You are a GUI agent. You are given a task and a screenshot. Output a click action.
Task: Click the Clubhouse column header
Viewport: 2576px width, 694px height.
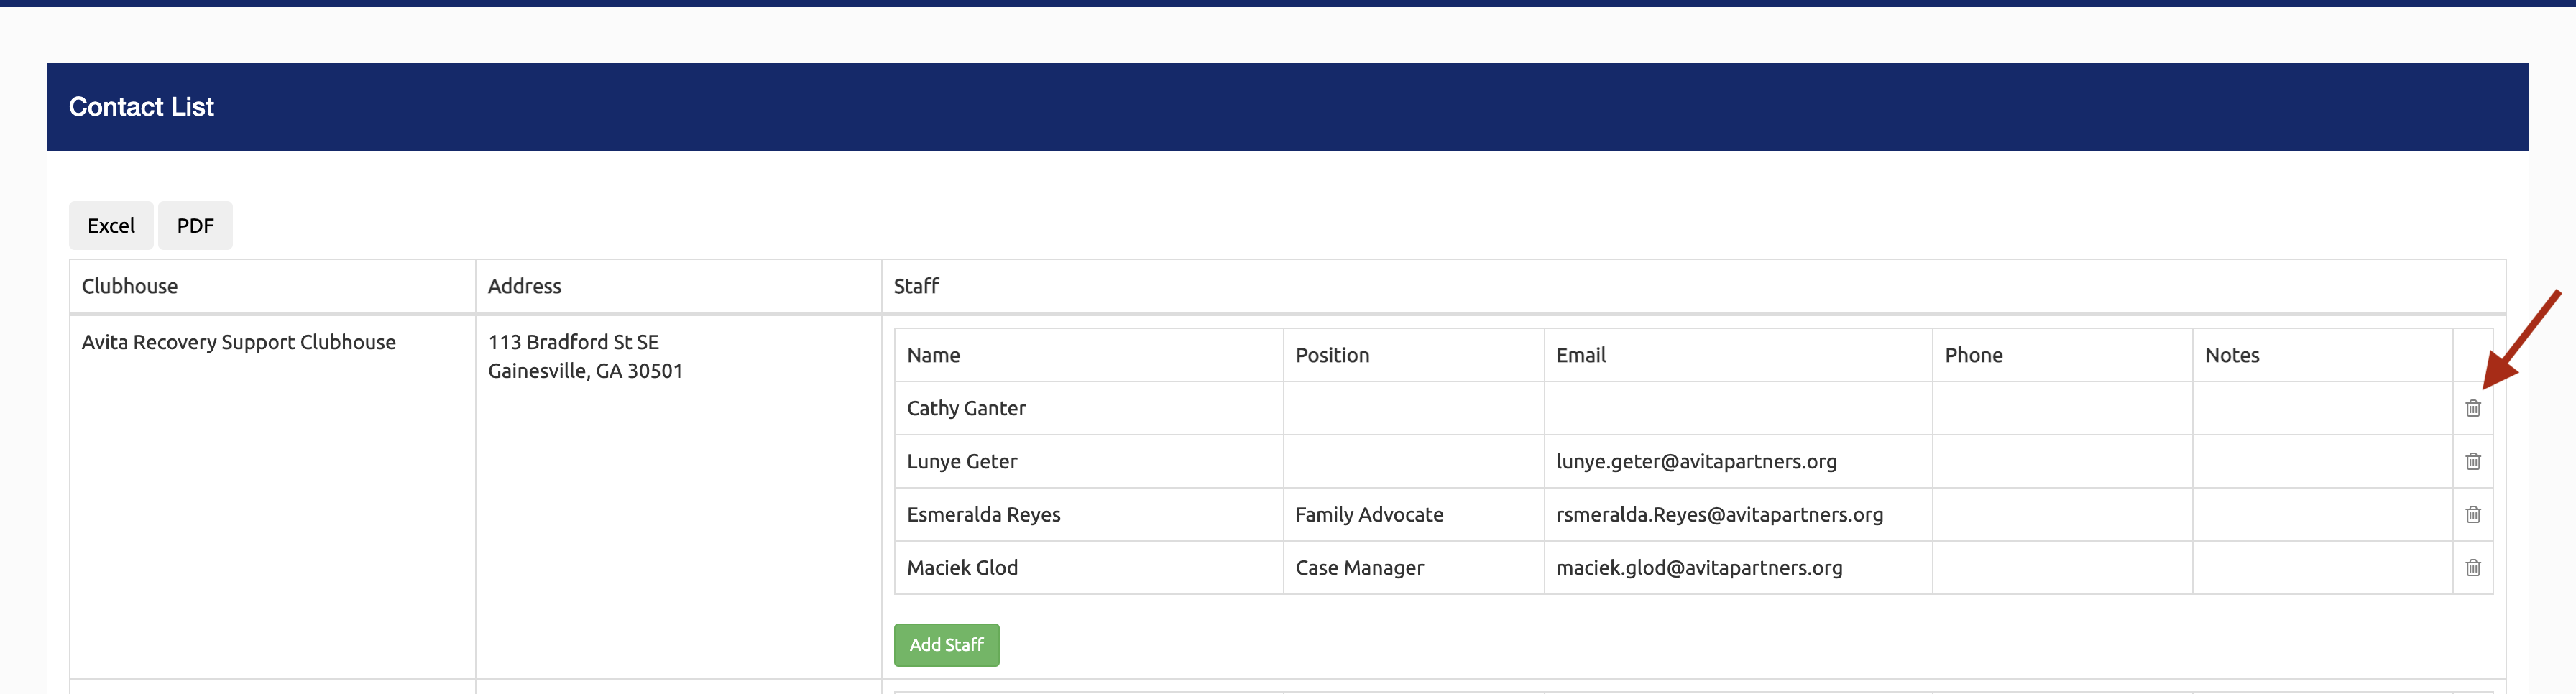click(130, 286)
